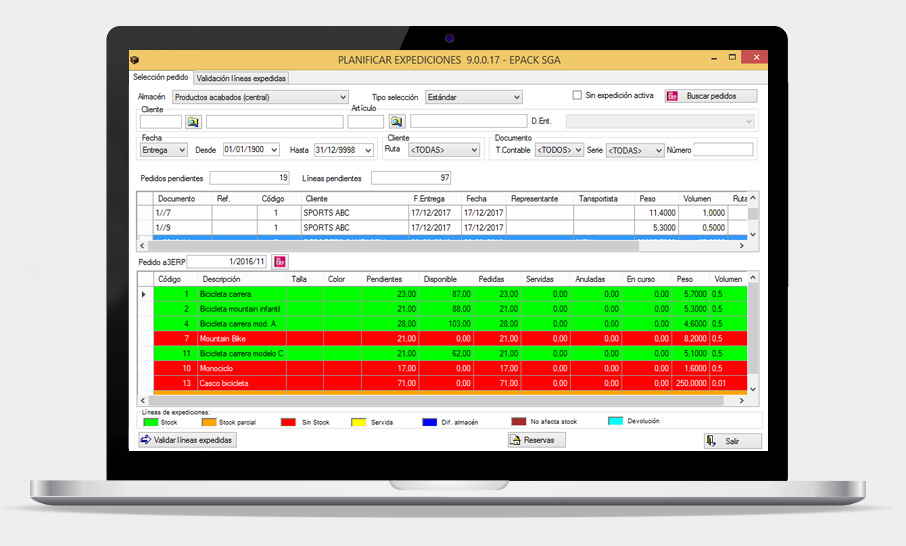Enable the Sin expedición activa checkbox
The width and height of the screenshot is (906, 546).
click(x=577, y=96)
